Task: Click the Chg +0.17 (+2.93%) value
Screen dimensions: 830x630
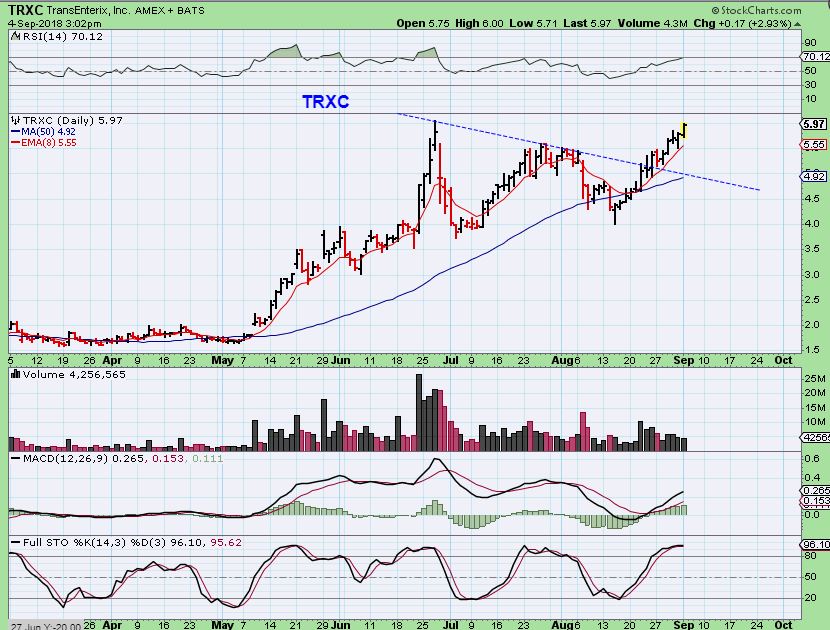Action: [x=743, y=23]
